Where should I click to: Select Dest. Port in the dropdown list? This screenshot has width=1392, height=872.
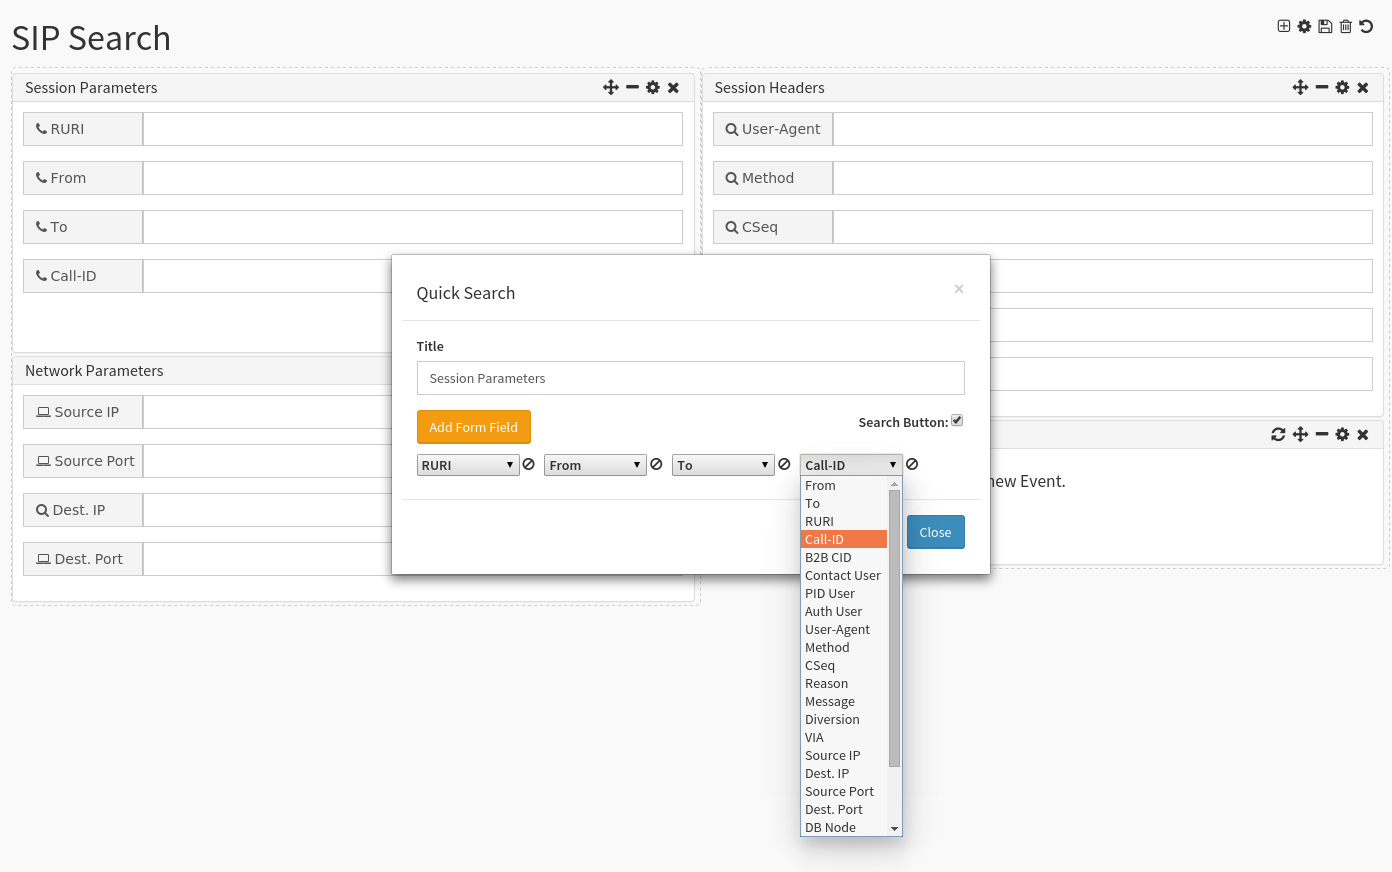(844, 809)
